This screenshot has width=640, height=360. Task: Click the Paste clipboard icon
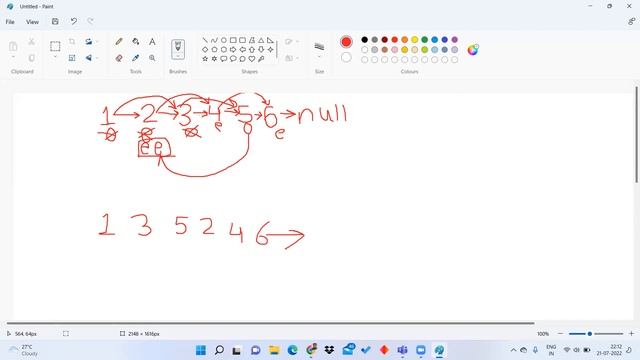click(13, 46)
